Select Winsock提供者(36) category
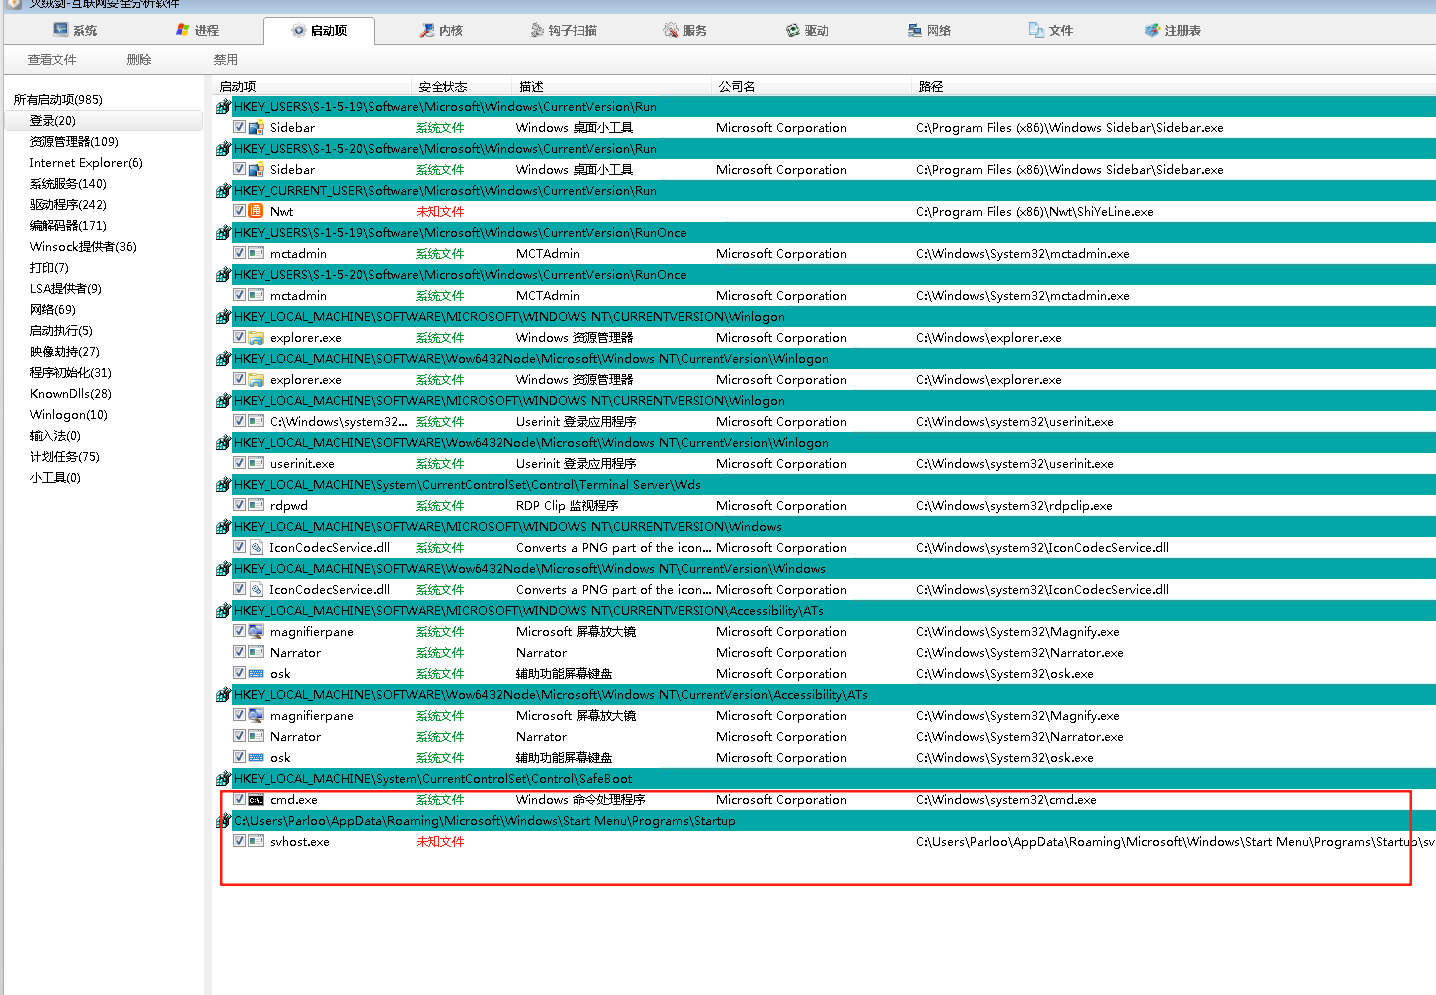The height and width of the screenshot is (995, 1436). tap(83, 247)
